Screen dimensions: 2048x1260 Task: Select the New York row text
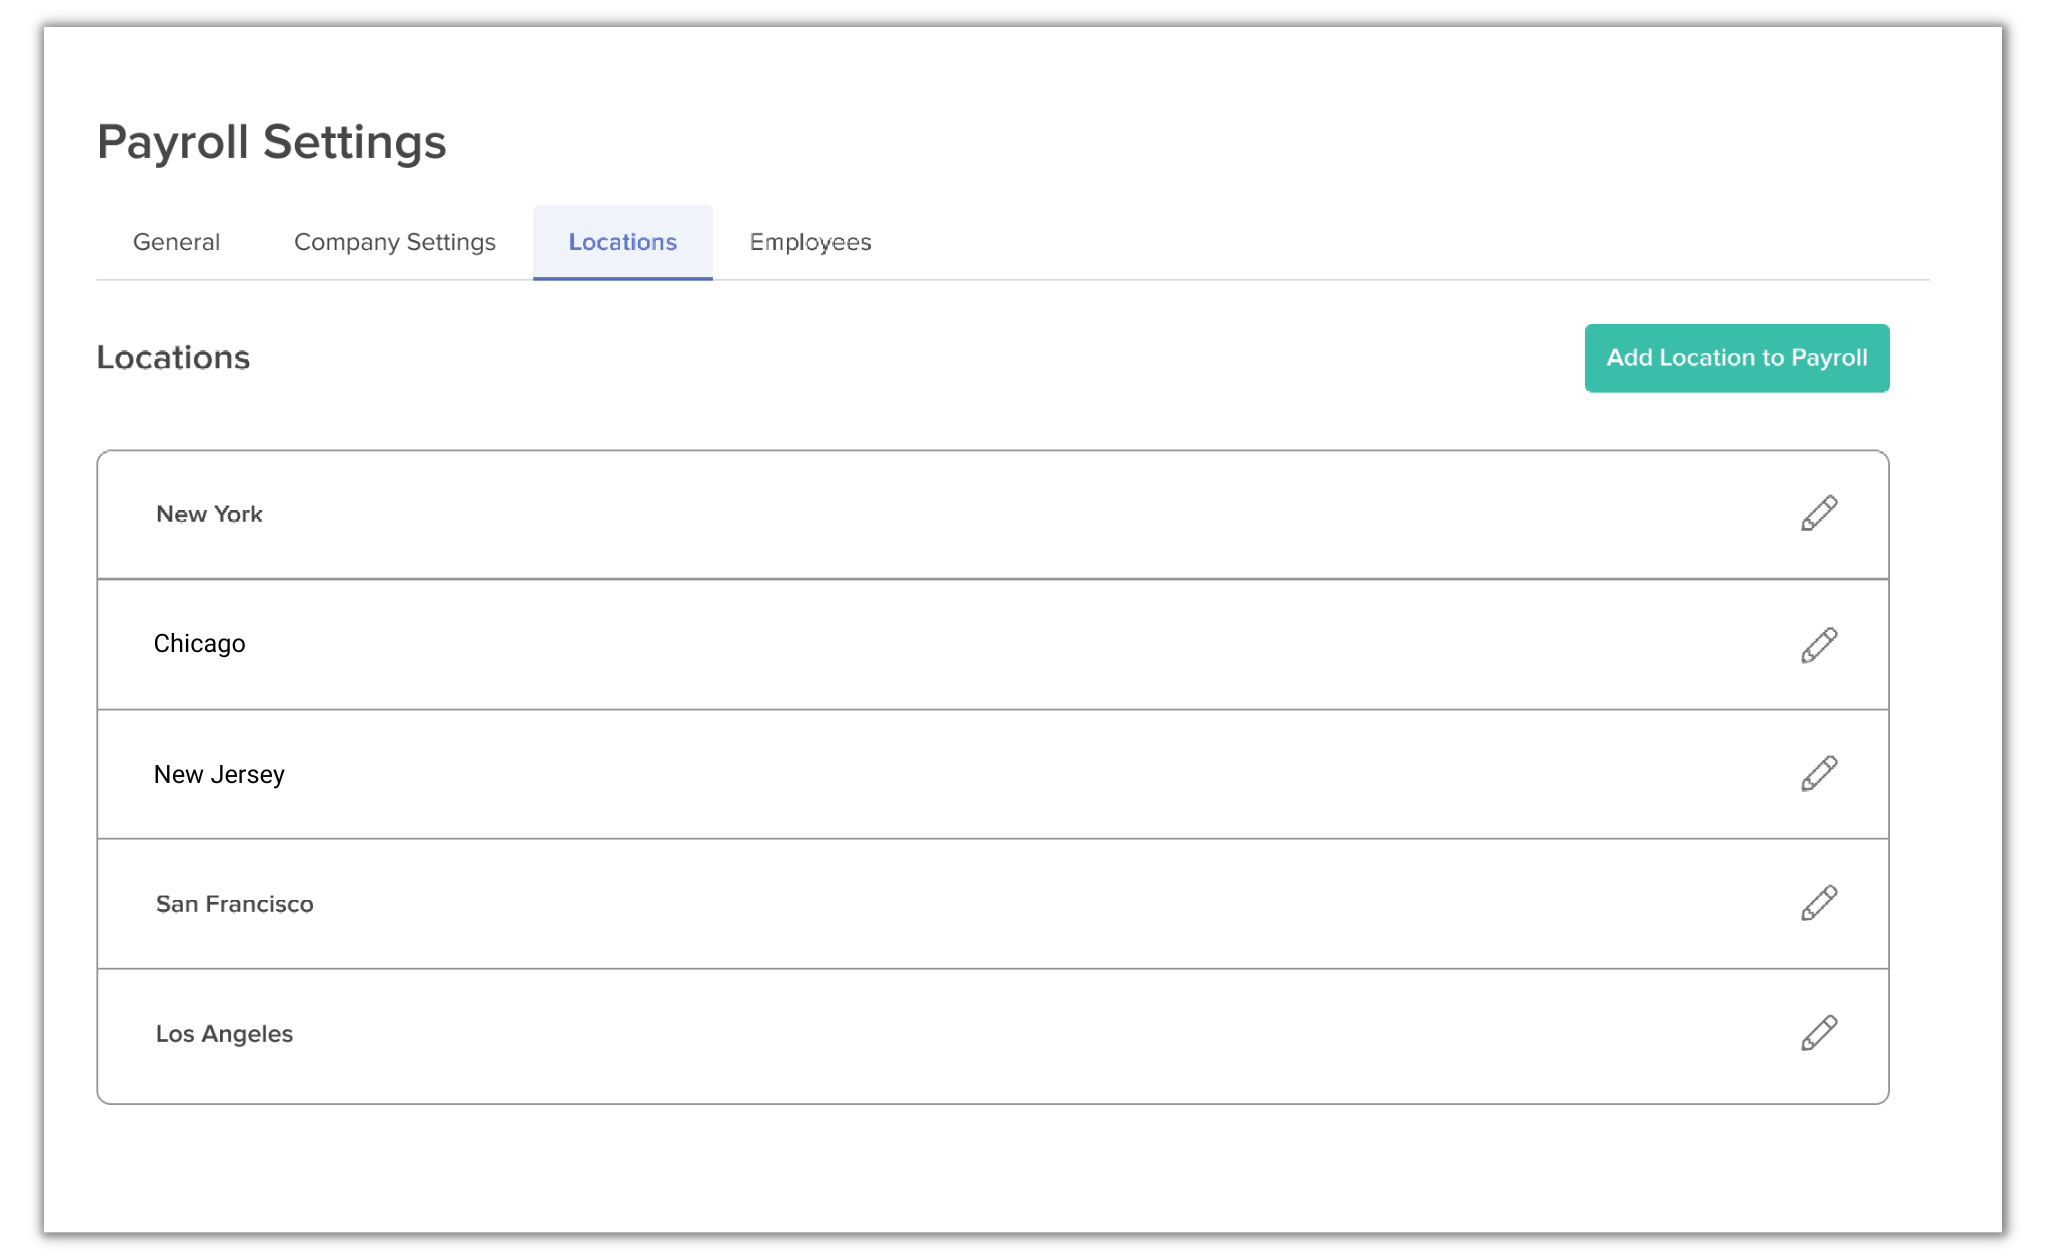click(x=209, y=514)
